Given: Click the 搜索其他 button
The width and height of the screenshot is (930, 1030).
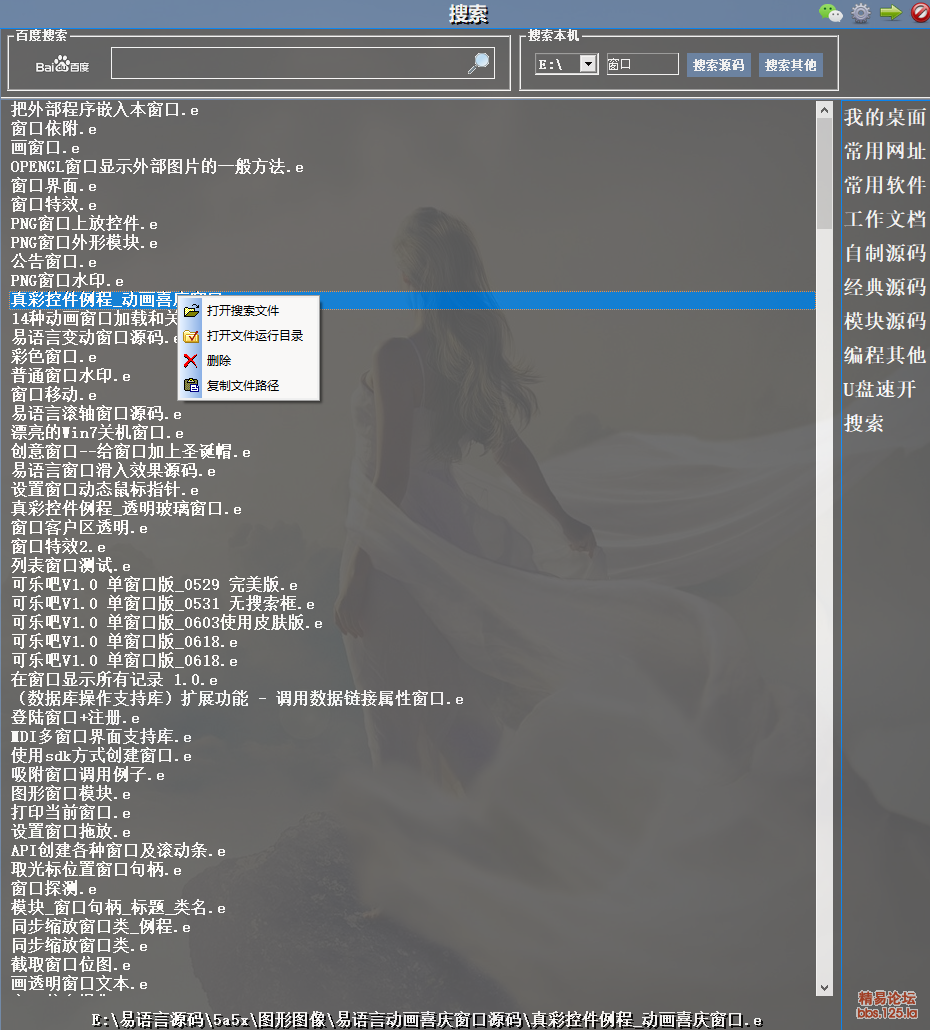Looking at the screenshot, I should [790, 65].
